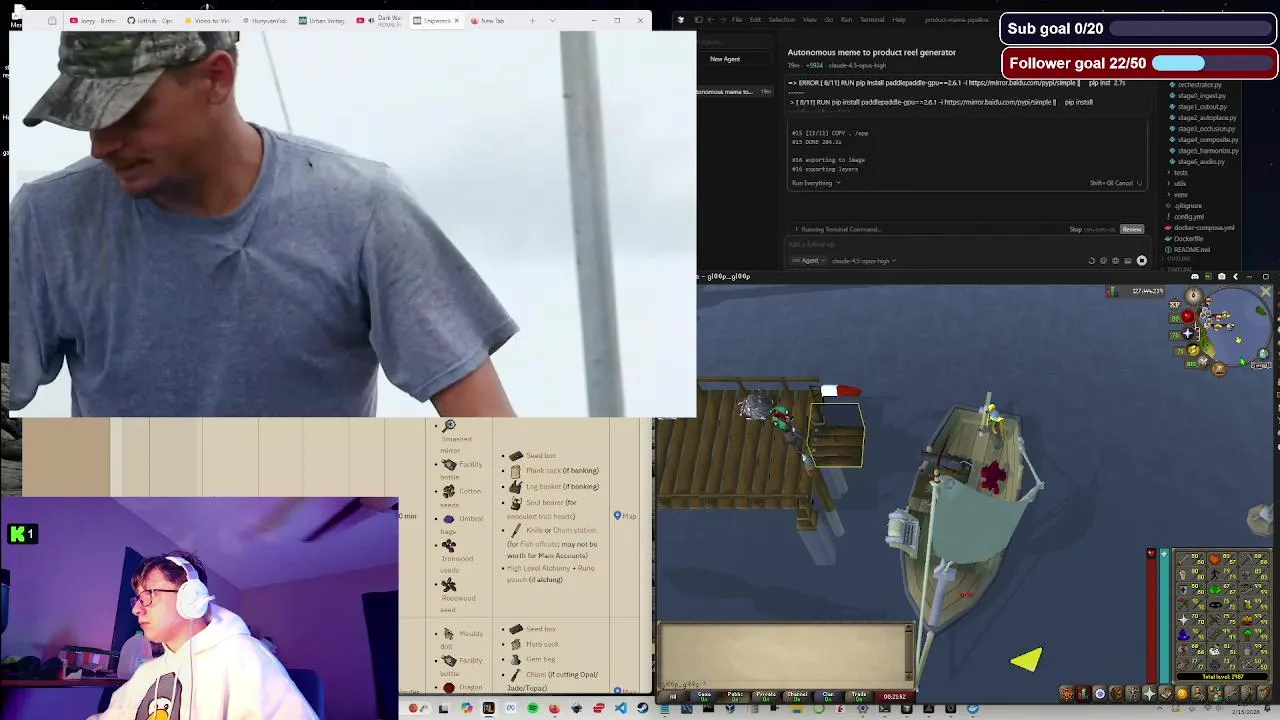The width and height of the screenshot is (1280, 720).
Task: Open the Skills tab bar-chart icon
Action: point(1084,693)
